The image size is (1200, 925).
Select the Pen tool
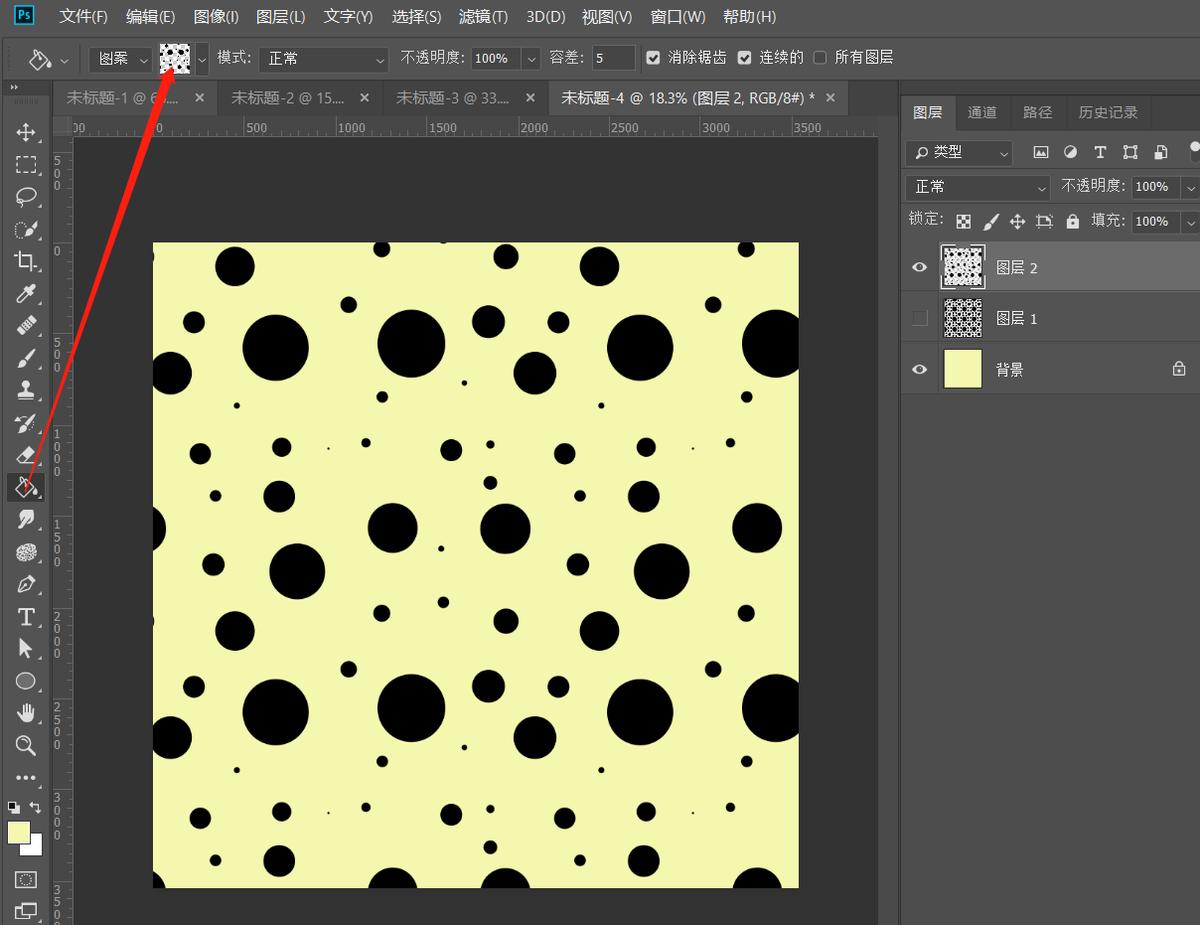(x=26, y=585)
